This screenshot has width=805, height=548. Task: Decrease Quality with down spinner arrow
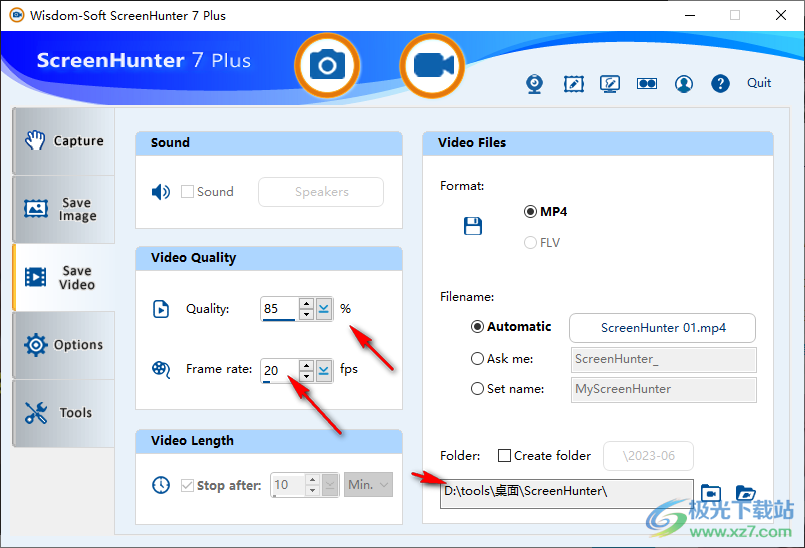306,314
